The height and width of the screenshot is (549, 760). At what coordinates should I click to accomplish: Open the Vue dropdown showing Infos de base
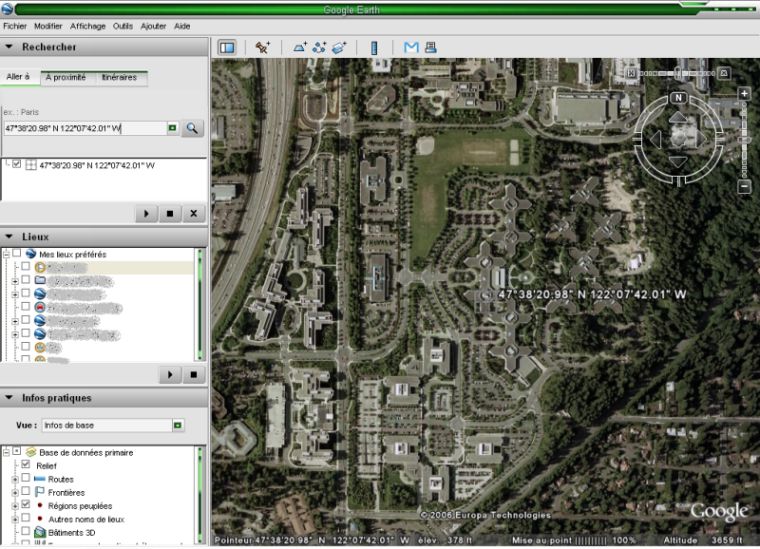click(178, 425)
